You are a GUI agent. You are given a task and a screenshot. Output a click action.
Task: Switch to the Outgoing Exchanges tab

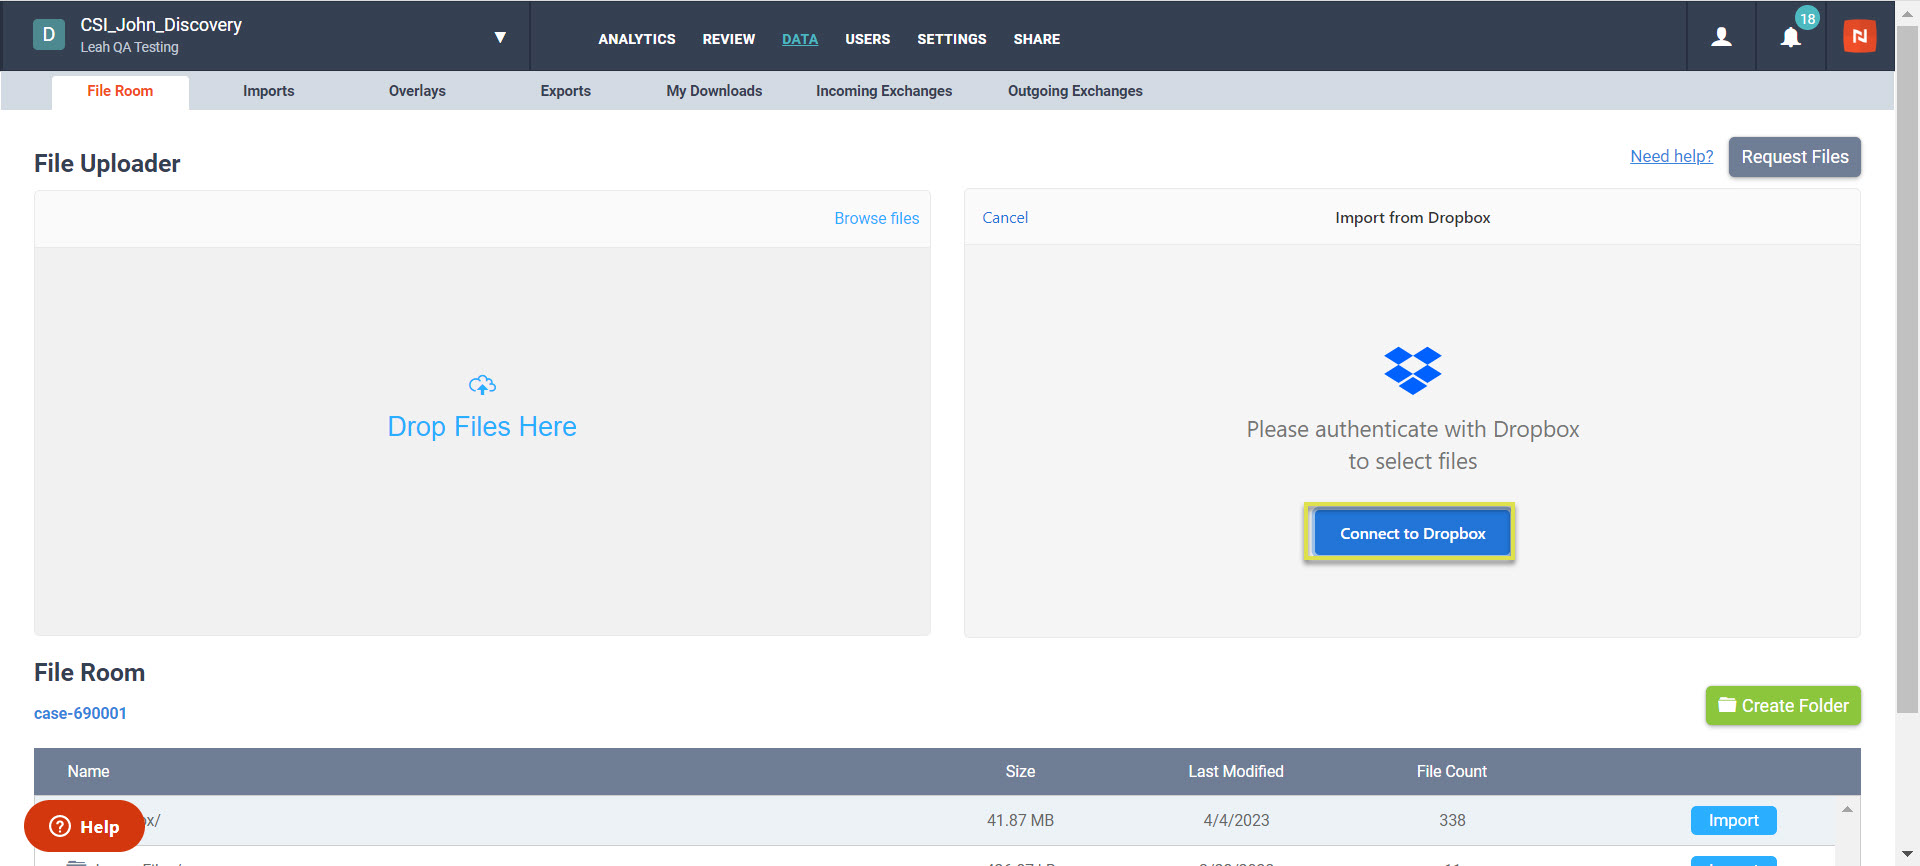pos(1075,91)
